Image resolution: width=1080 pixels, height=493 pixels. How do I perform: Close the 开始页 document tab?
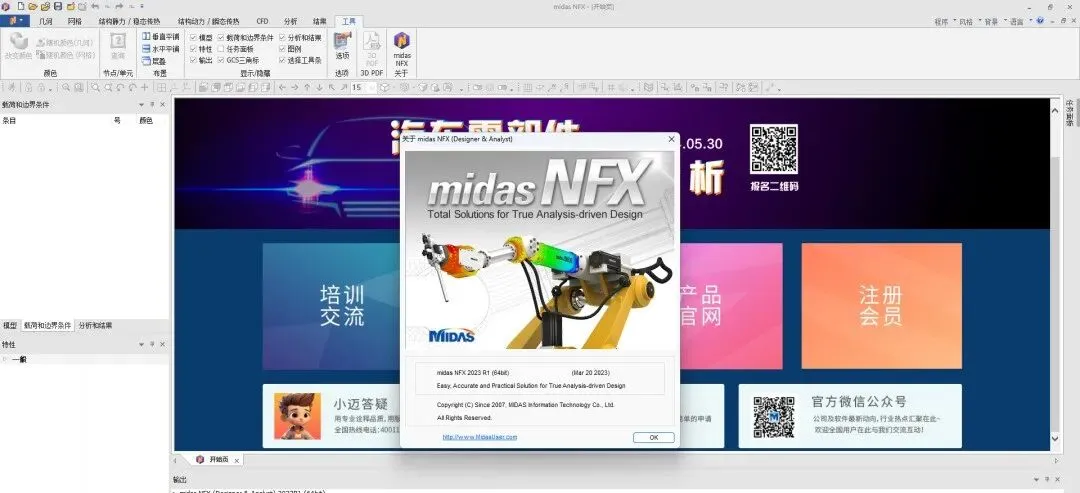(x=236, y=460)
